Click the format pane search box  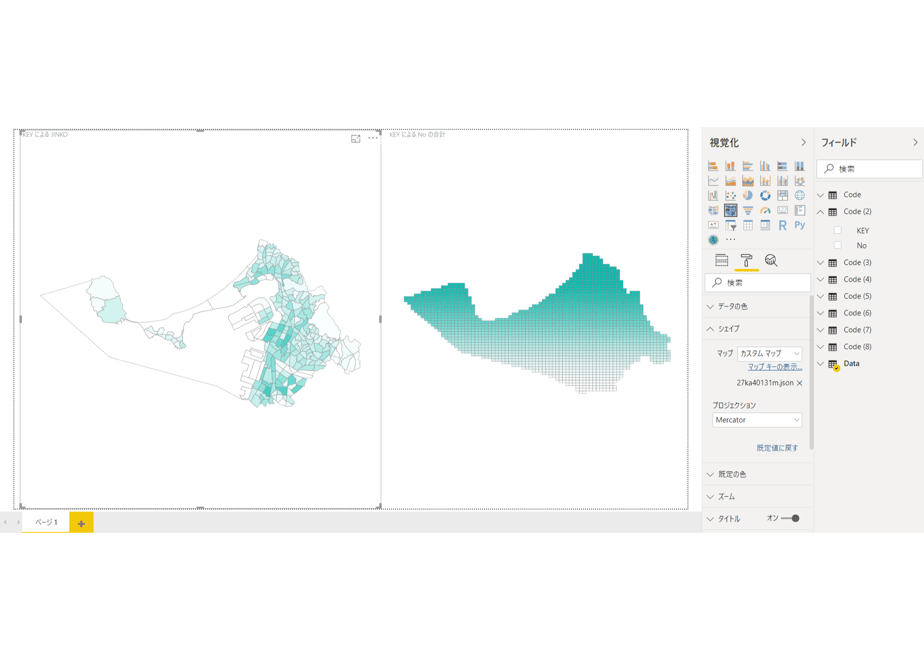pyautogui.click(x=757, y=283)
